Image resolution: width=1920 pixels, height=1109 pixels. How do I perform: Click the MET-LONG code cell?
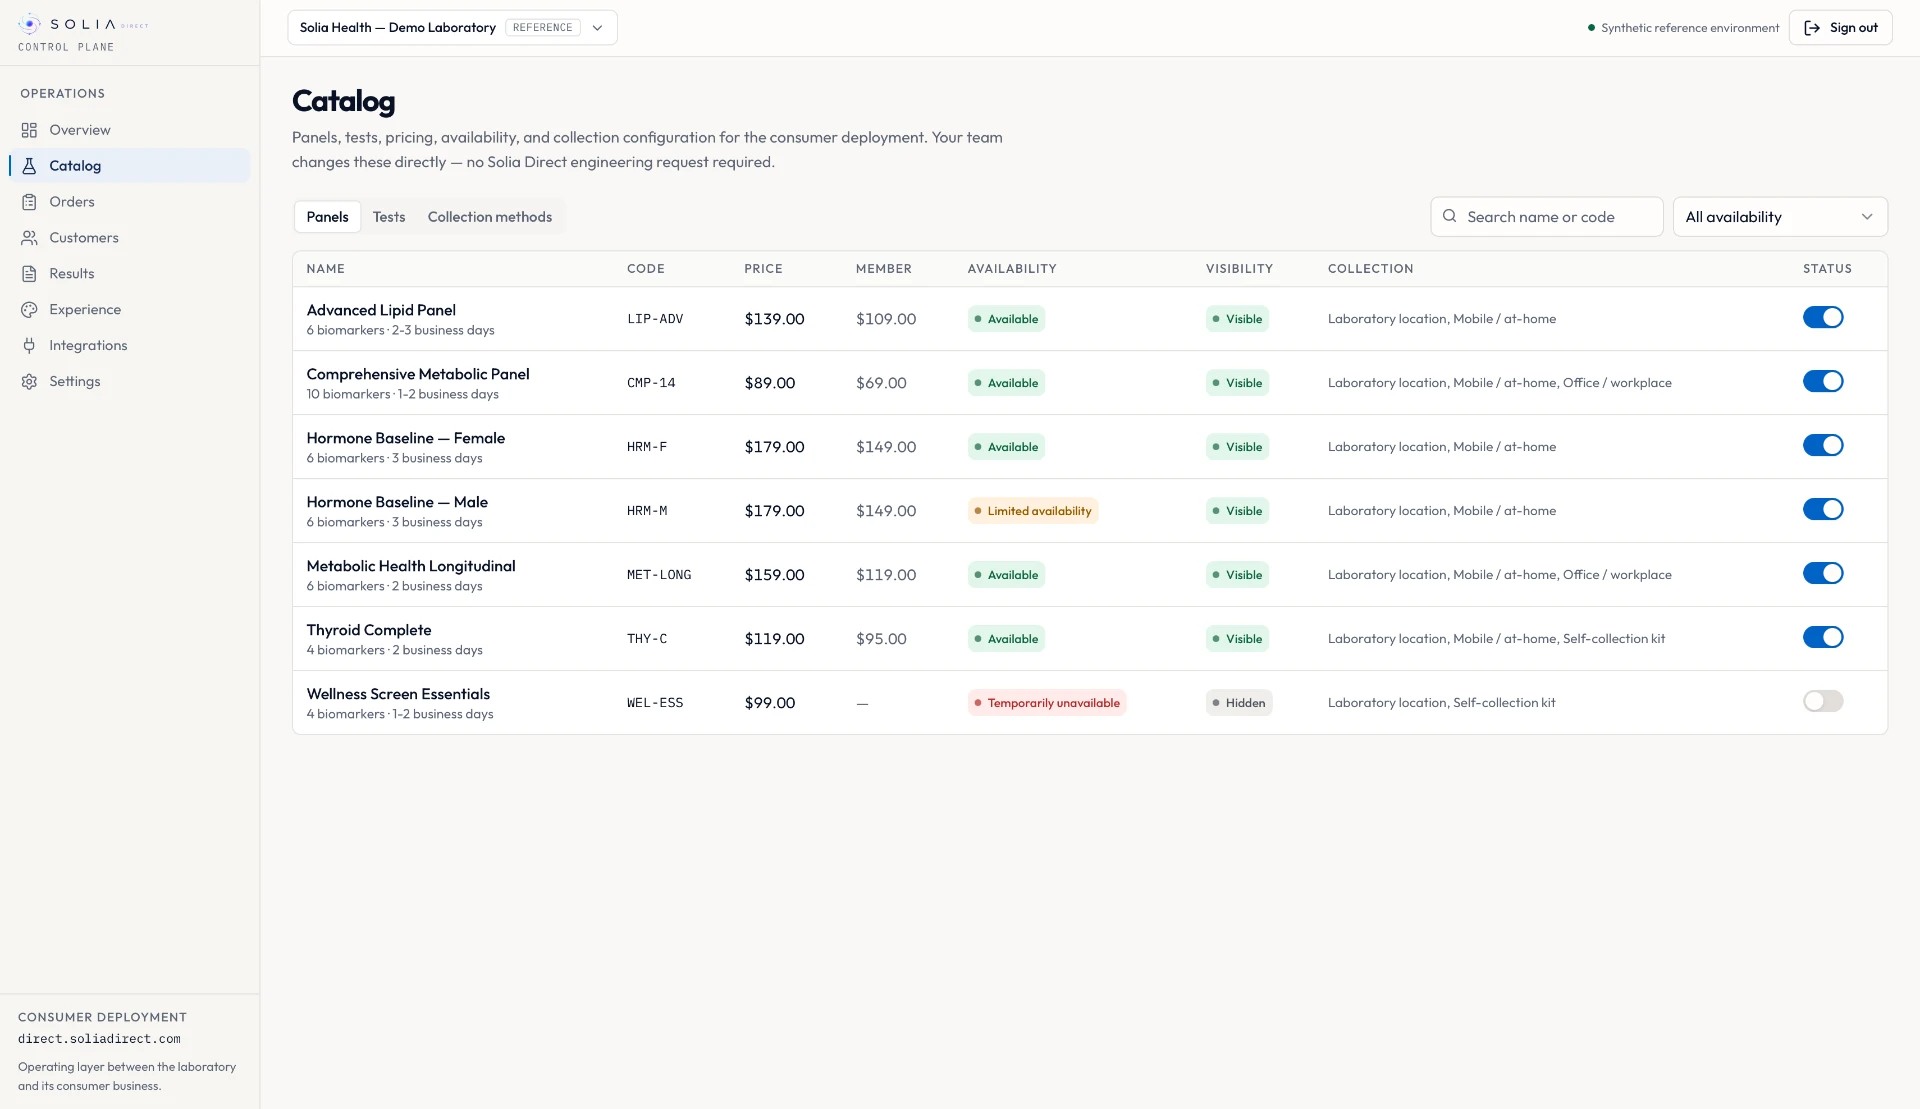point(659,575)
